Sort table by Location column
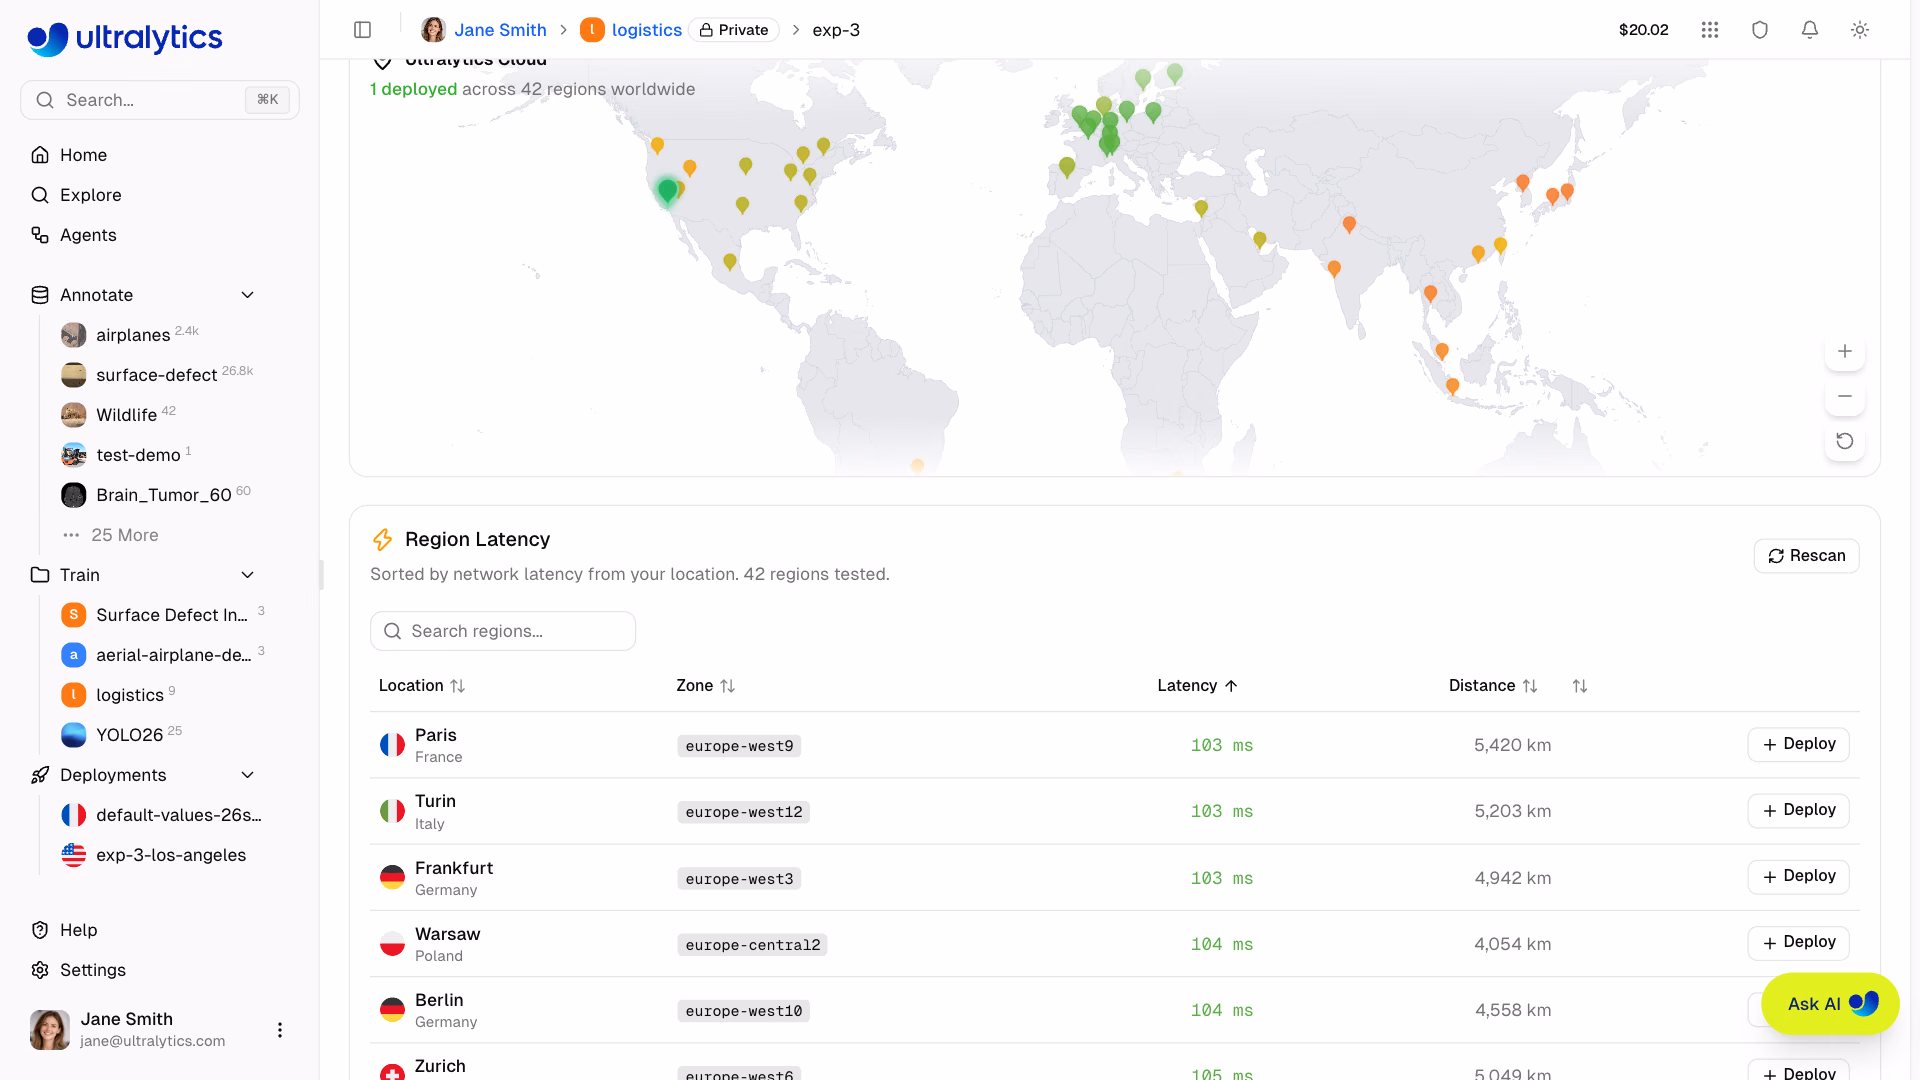1920x1080 pixels. point(422,686)
